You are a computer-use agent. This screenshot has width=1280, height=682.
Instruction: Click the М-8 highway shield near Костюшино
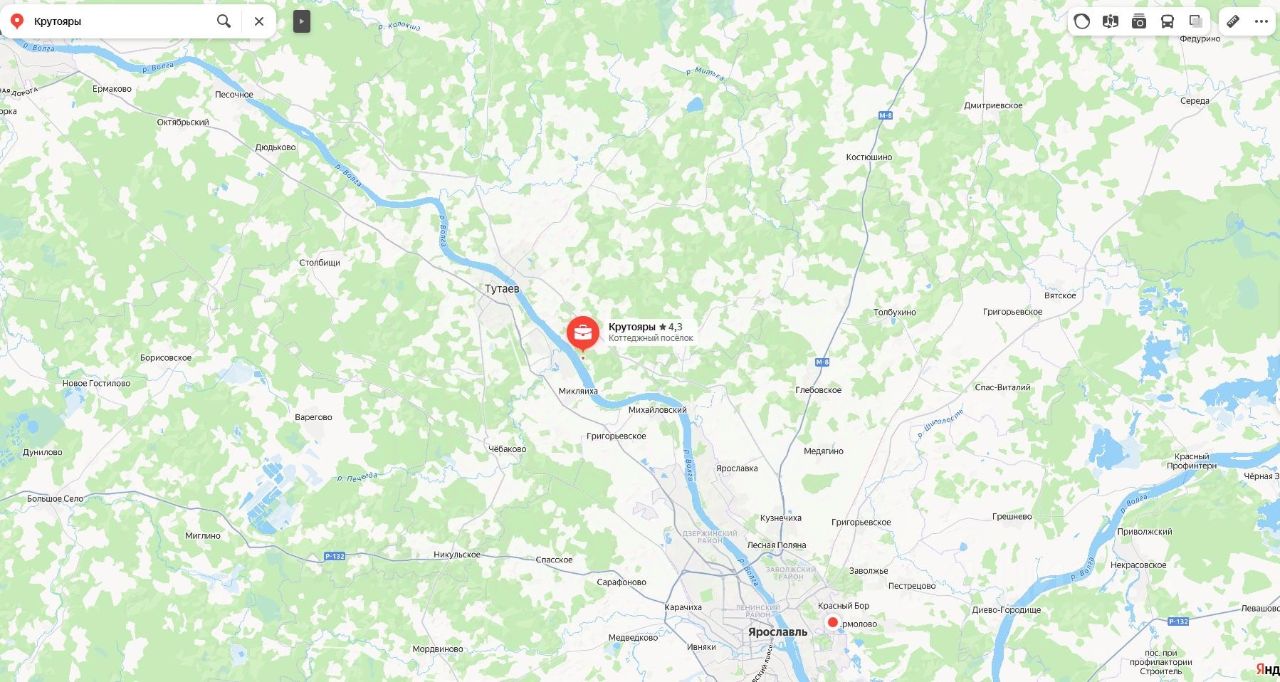click(x=885, y=114)
